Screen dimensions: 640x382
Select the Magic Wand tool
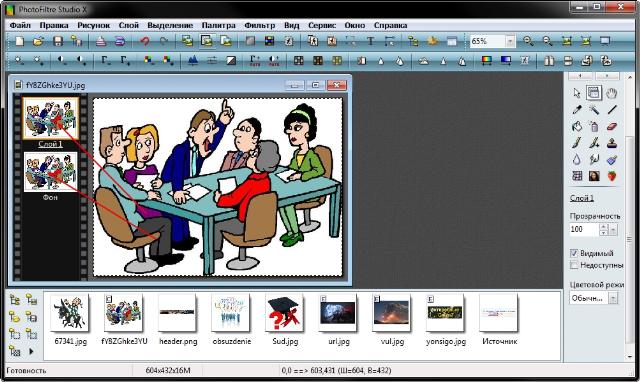594,109
